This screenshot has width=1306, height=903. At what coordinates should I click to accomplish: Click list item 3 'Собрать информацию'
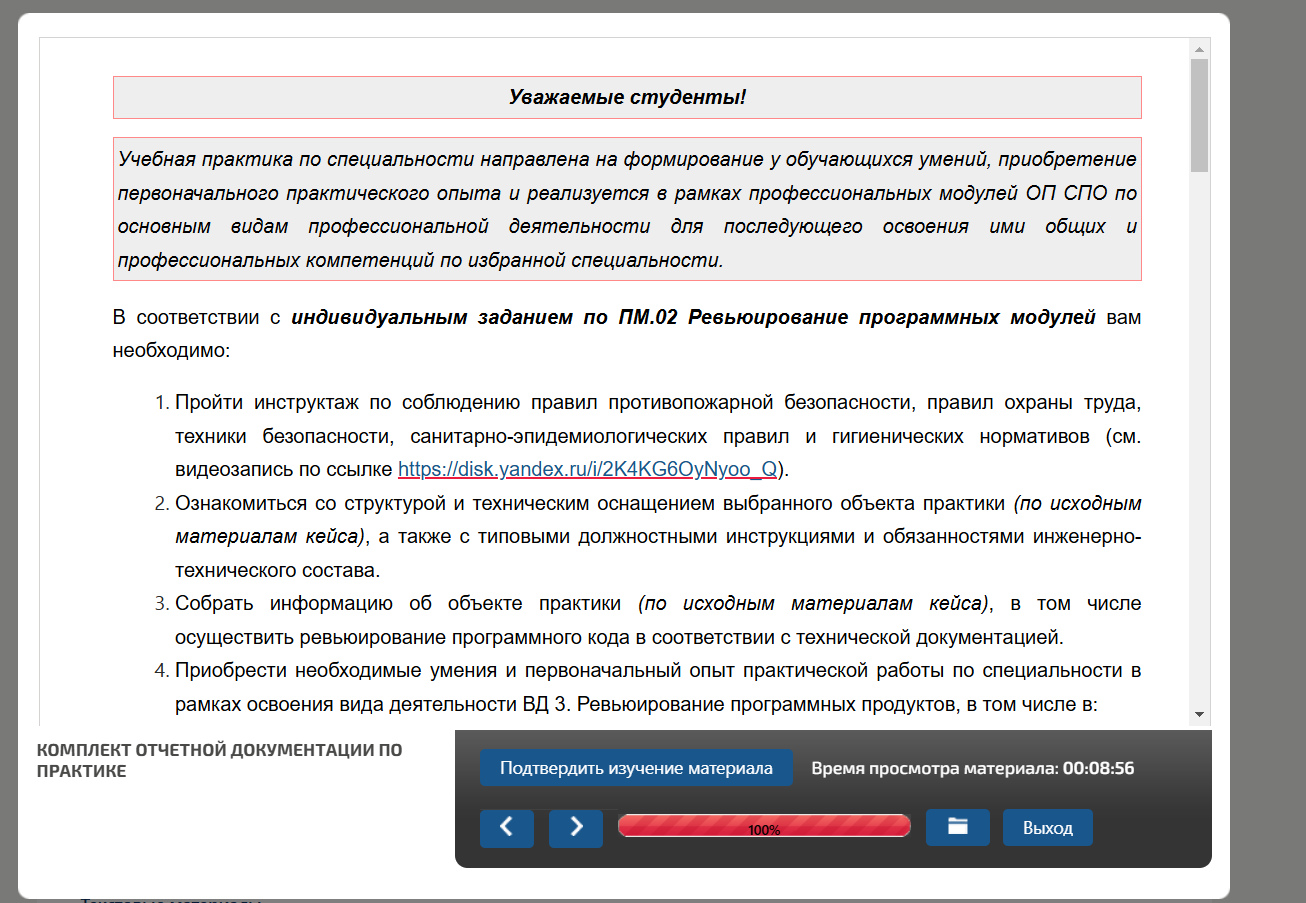tap(657, 620)
